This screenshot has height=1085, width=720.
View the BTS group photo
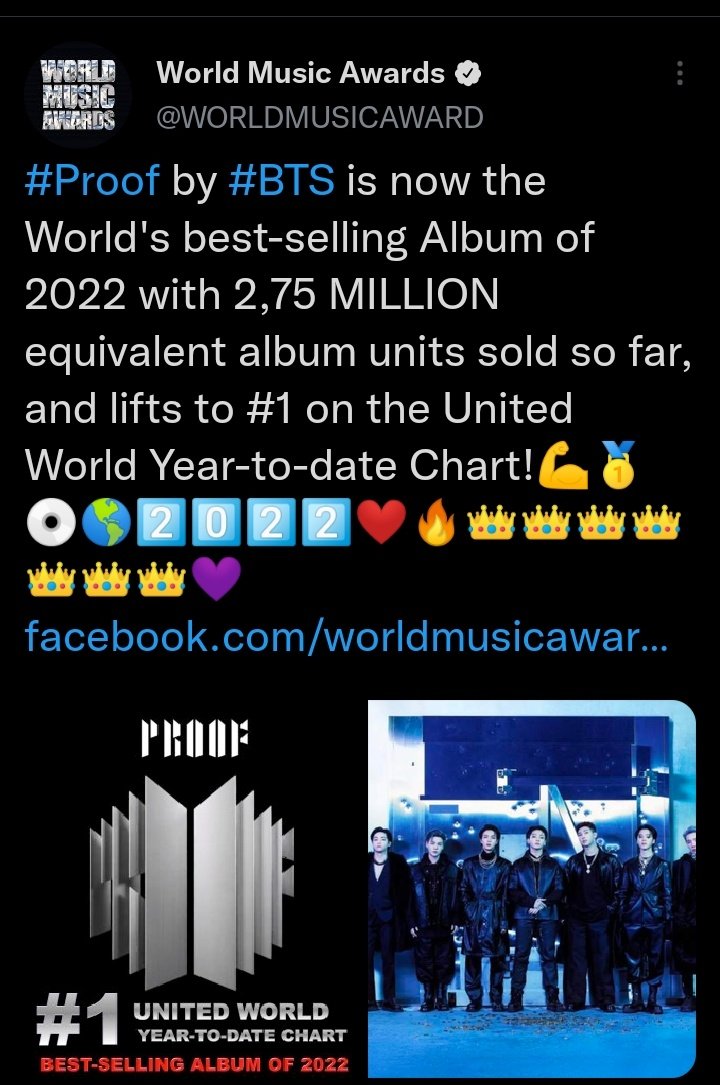click(532, 889)
